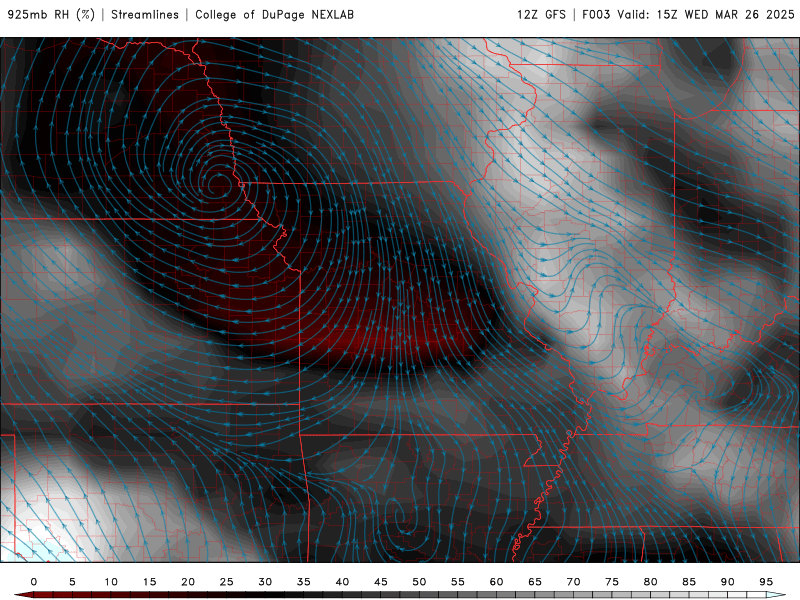Click the "20" legend value

point(188,582)
